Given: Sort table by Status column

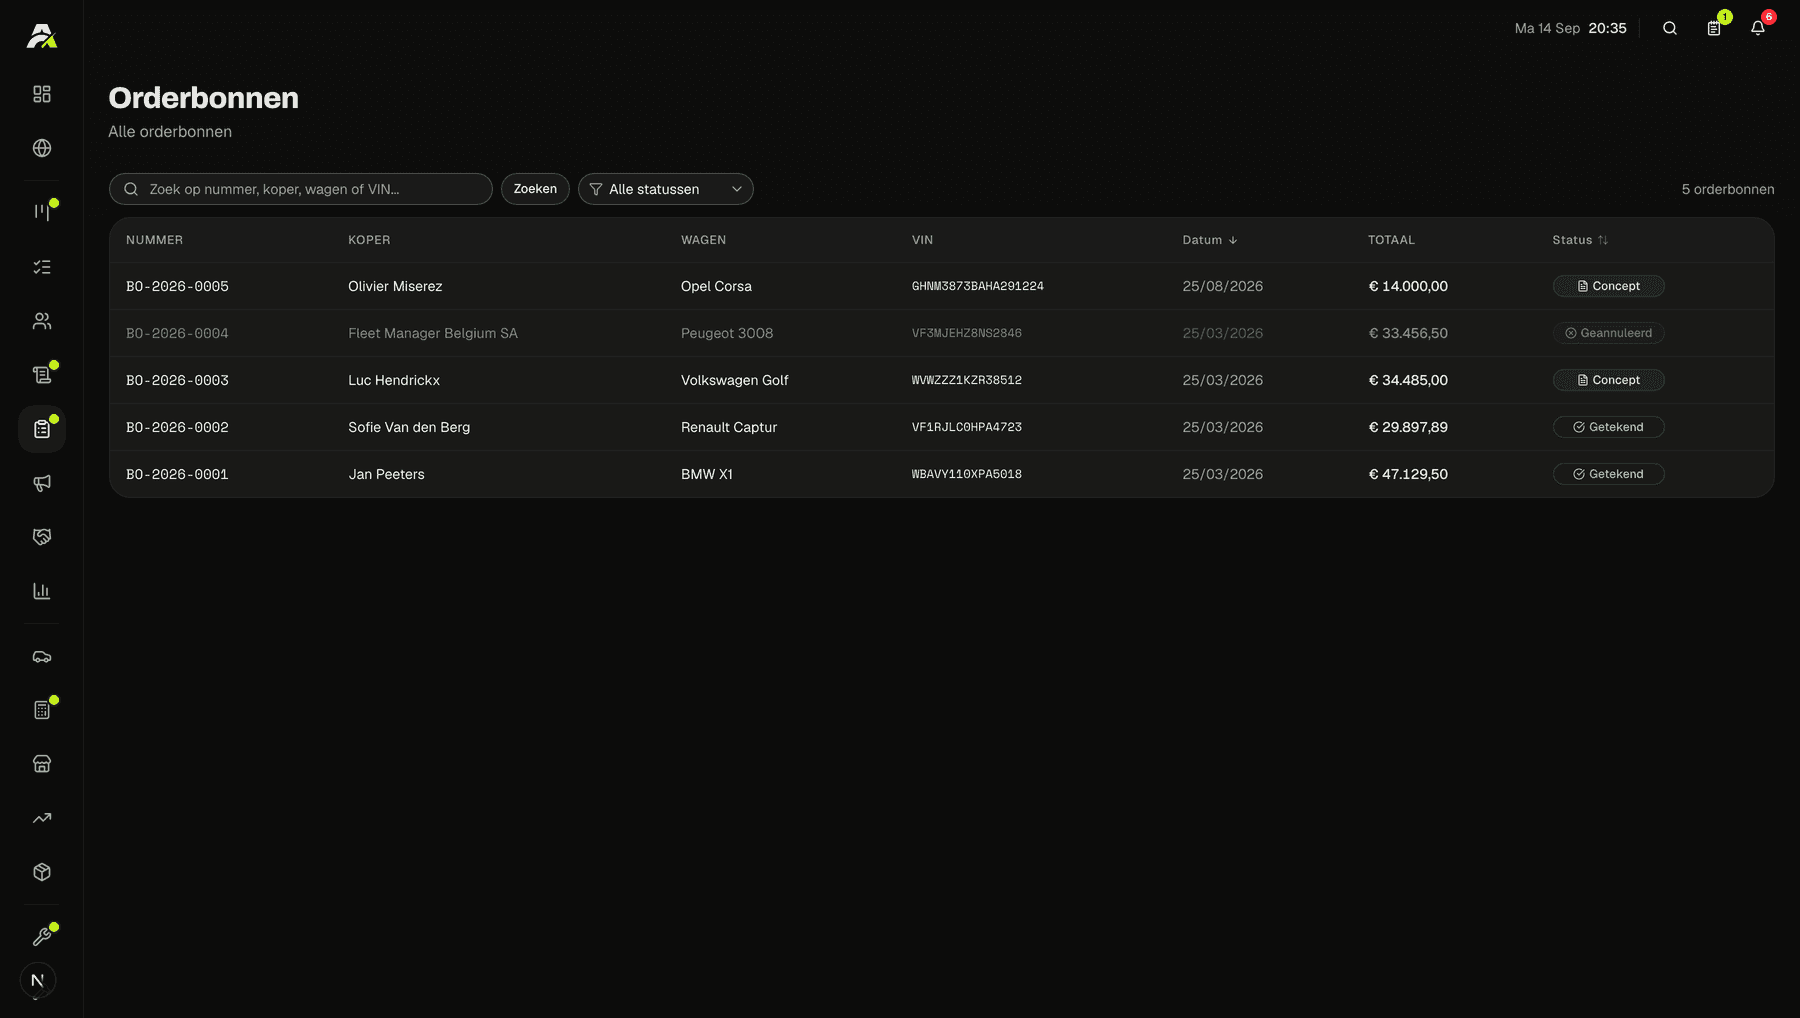Looking at the screenshot, I should tap(1580, 240).
